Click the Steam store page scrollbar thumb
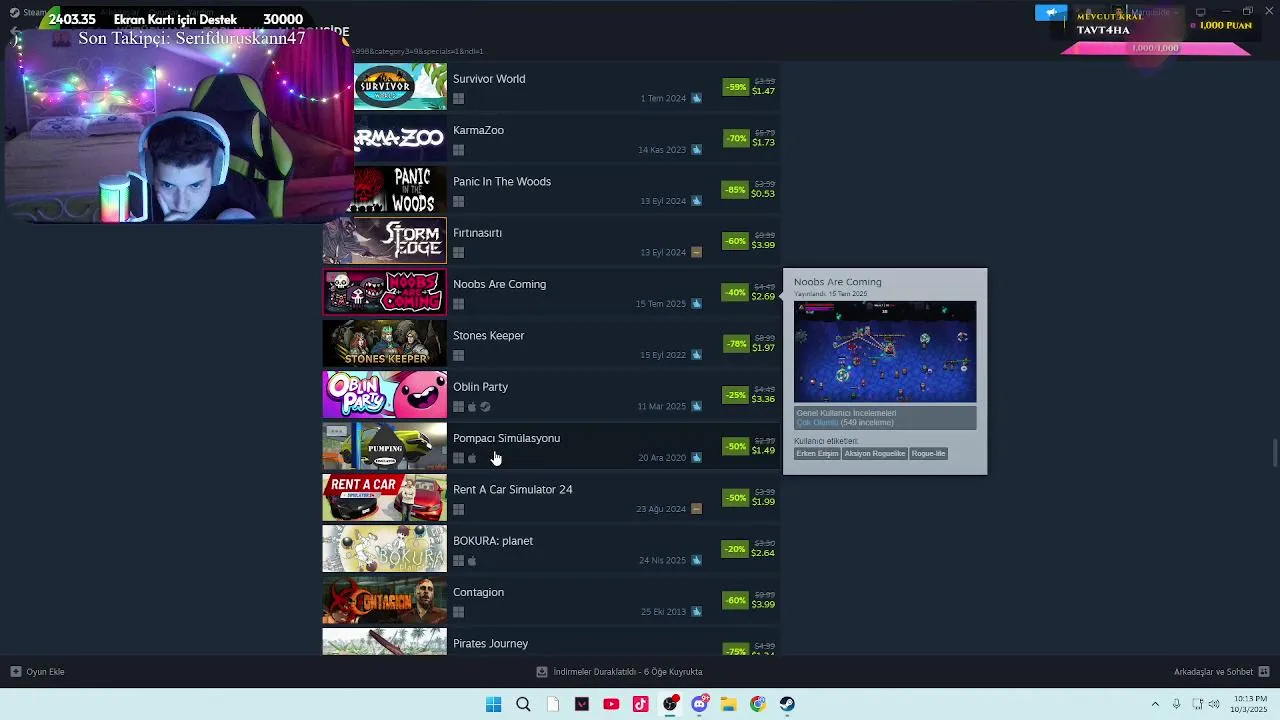This screenshot has height=720, width=1280. tap(1274, 452)
